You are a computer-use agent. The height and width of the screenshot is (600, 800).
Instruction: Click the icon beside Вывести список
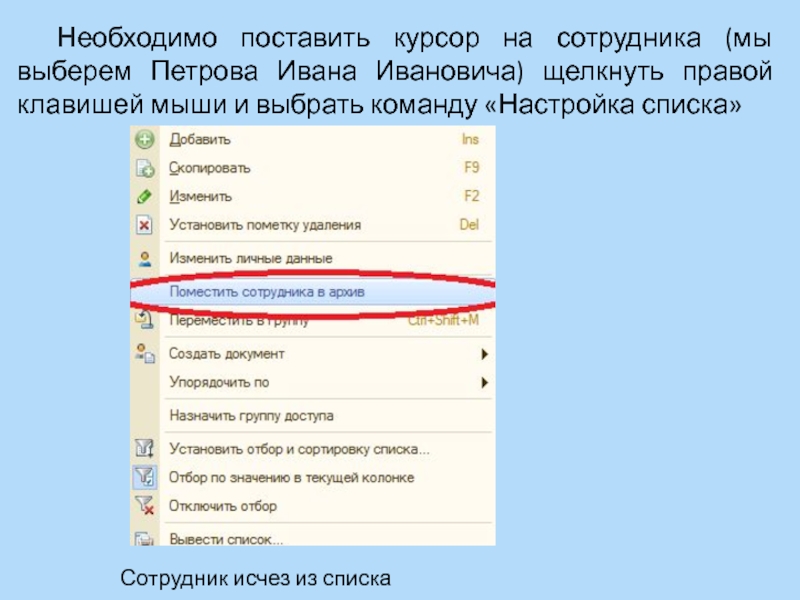pyautogui.click(x=144, y=538)
